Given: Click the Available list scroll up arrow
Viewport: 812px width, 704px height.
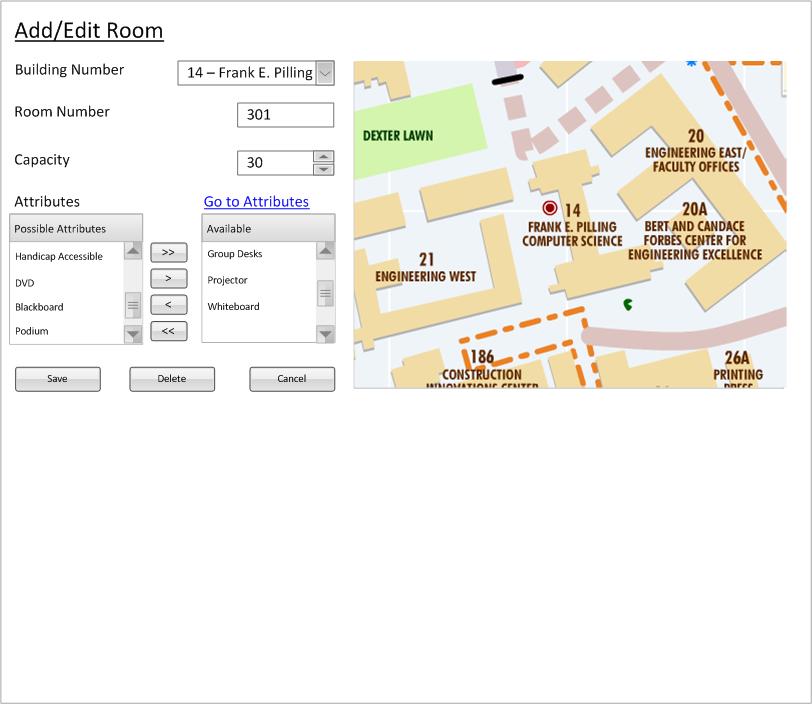Looking at the screenshot, I should (326, 251).
